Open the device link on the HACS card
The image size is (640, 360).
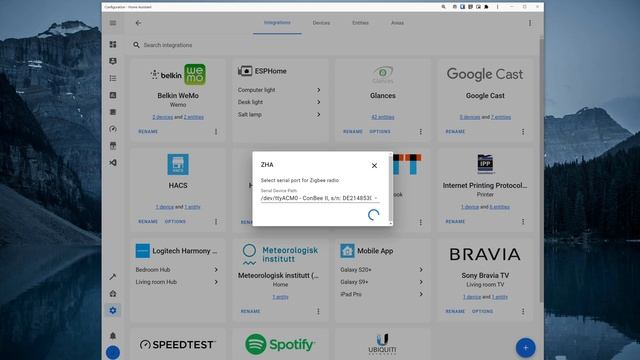[164, 207]
